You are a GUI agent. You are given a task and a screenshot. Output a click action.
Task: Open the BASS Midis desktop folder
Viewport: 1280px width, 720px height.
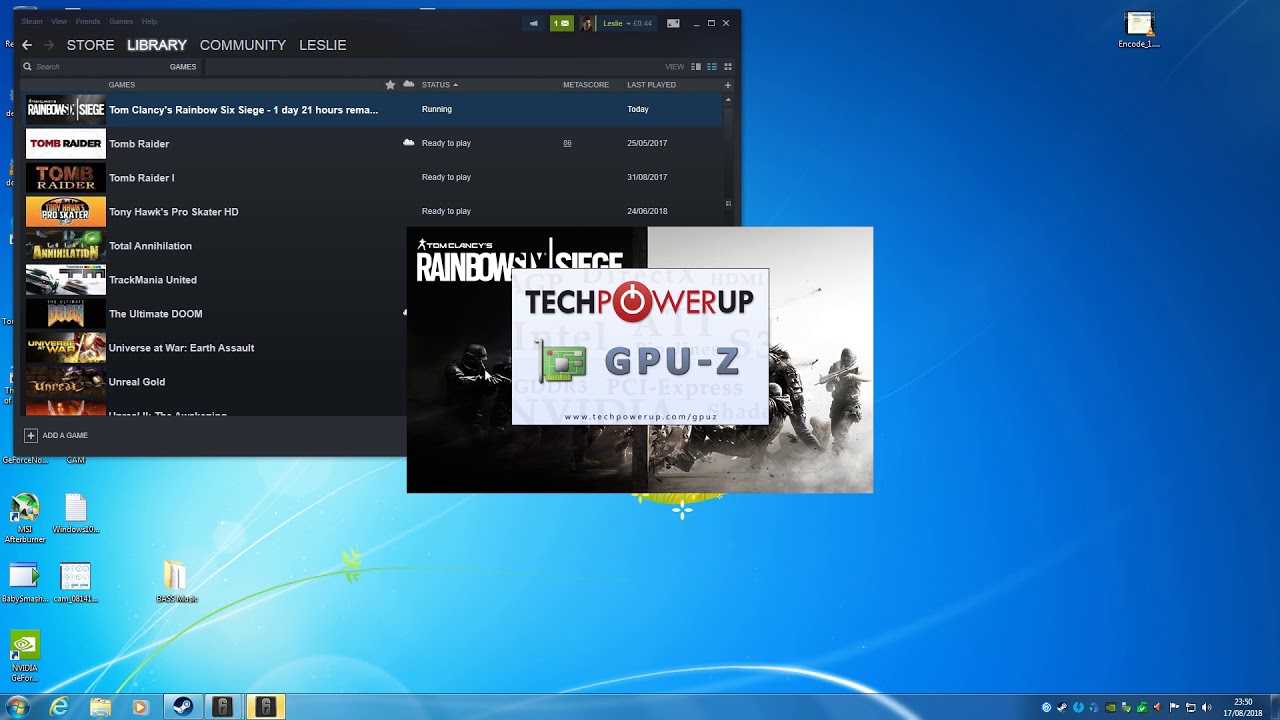tap(176, 582)
